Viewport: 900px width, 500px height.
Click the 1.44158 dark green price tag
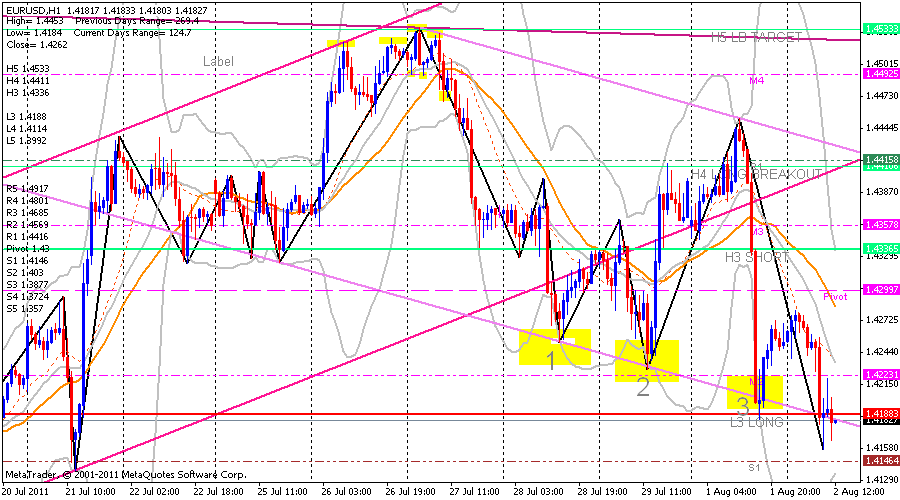pos(878,159)
